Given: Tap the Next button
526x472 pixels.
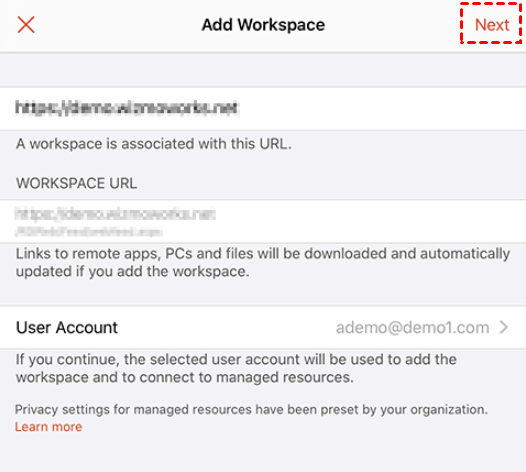Looking at the screenshot, I should pyautogui.click(x=492, y=25).
